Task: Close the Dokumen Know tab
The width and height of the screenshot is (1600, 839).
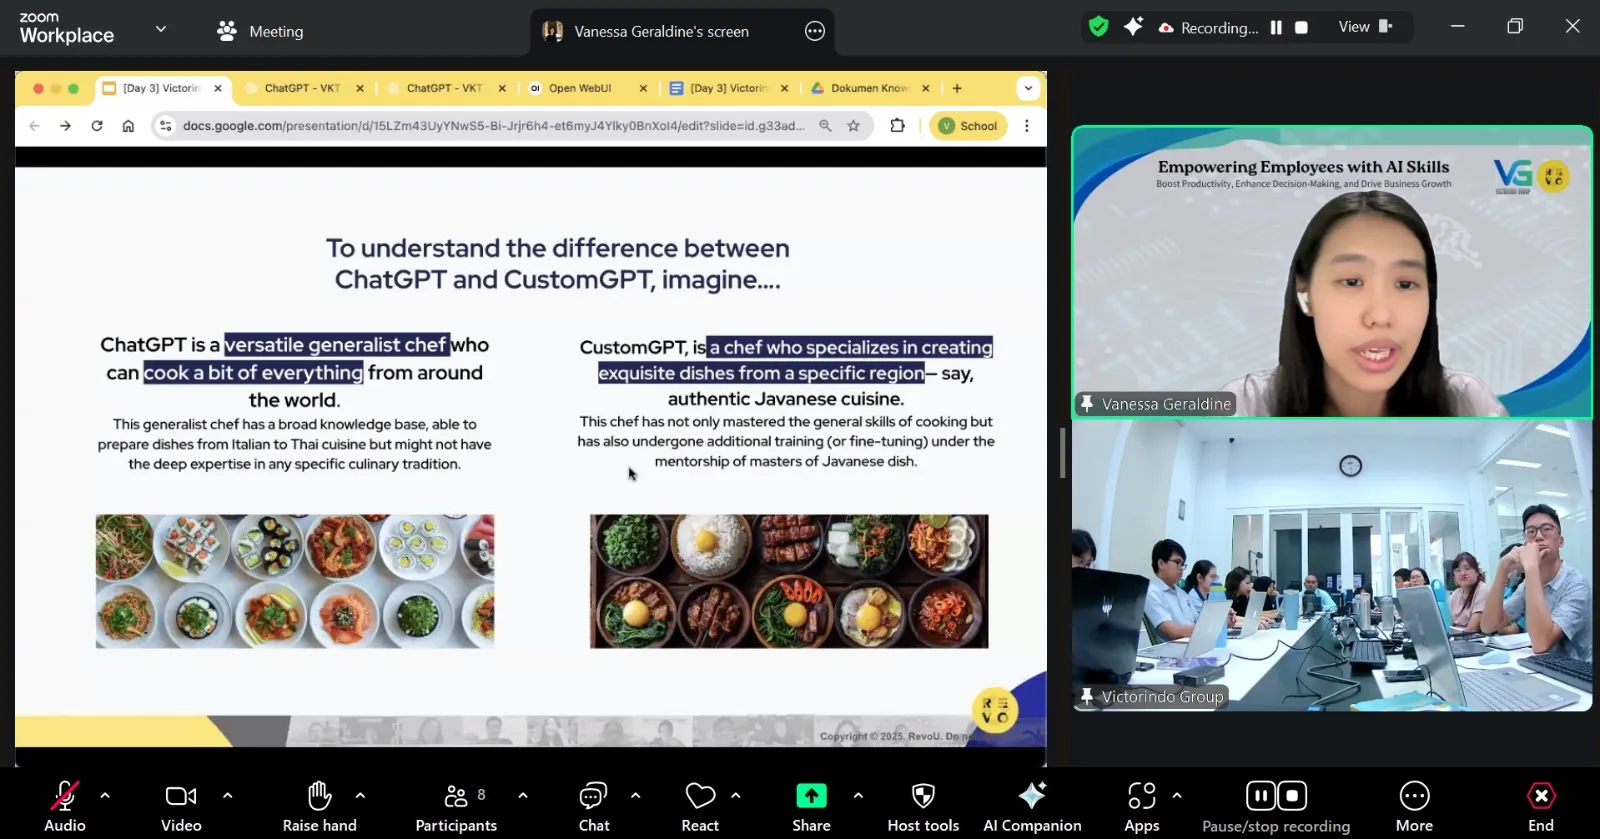Action: pyautogui.click(x=926, y=88)
